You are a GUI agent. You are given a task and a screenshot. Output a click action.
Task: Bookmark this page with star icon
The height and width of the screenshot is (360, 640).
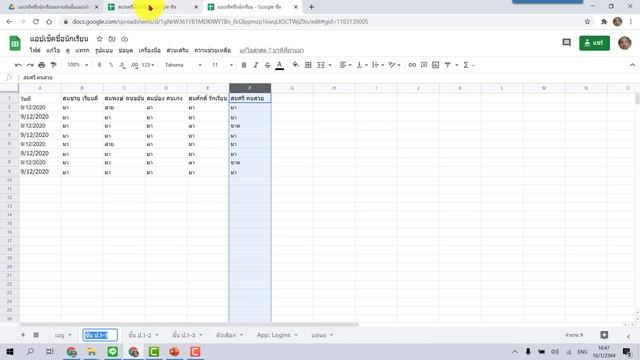point(587,22)
